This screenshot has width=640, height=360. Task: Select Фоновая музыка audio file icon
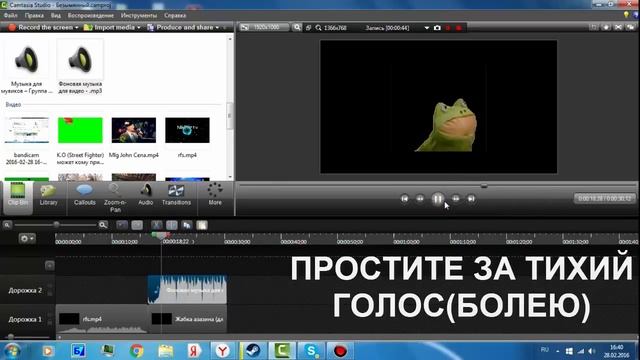coord(80,59)
